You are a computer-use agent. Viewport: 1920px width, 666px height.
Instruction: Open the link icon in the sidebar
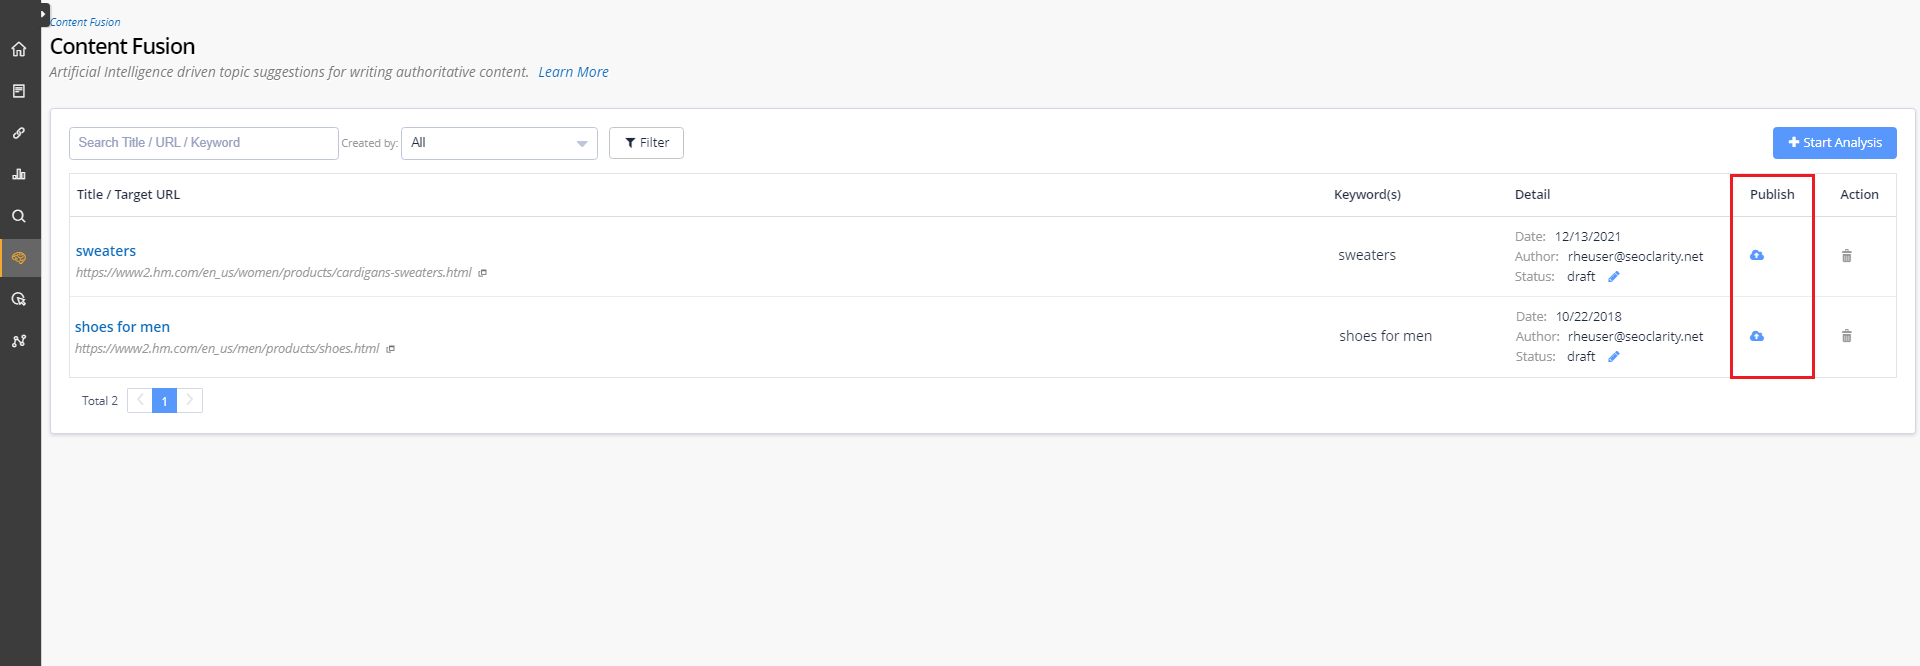(19, 133)
